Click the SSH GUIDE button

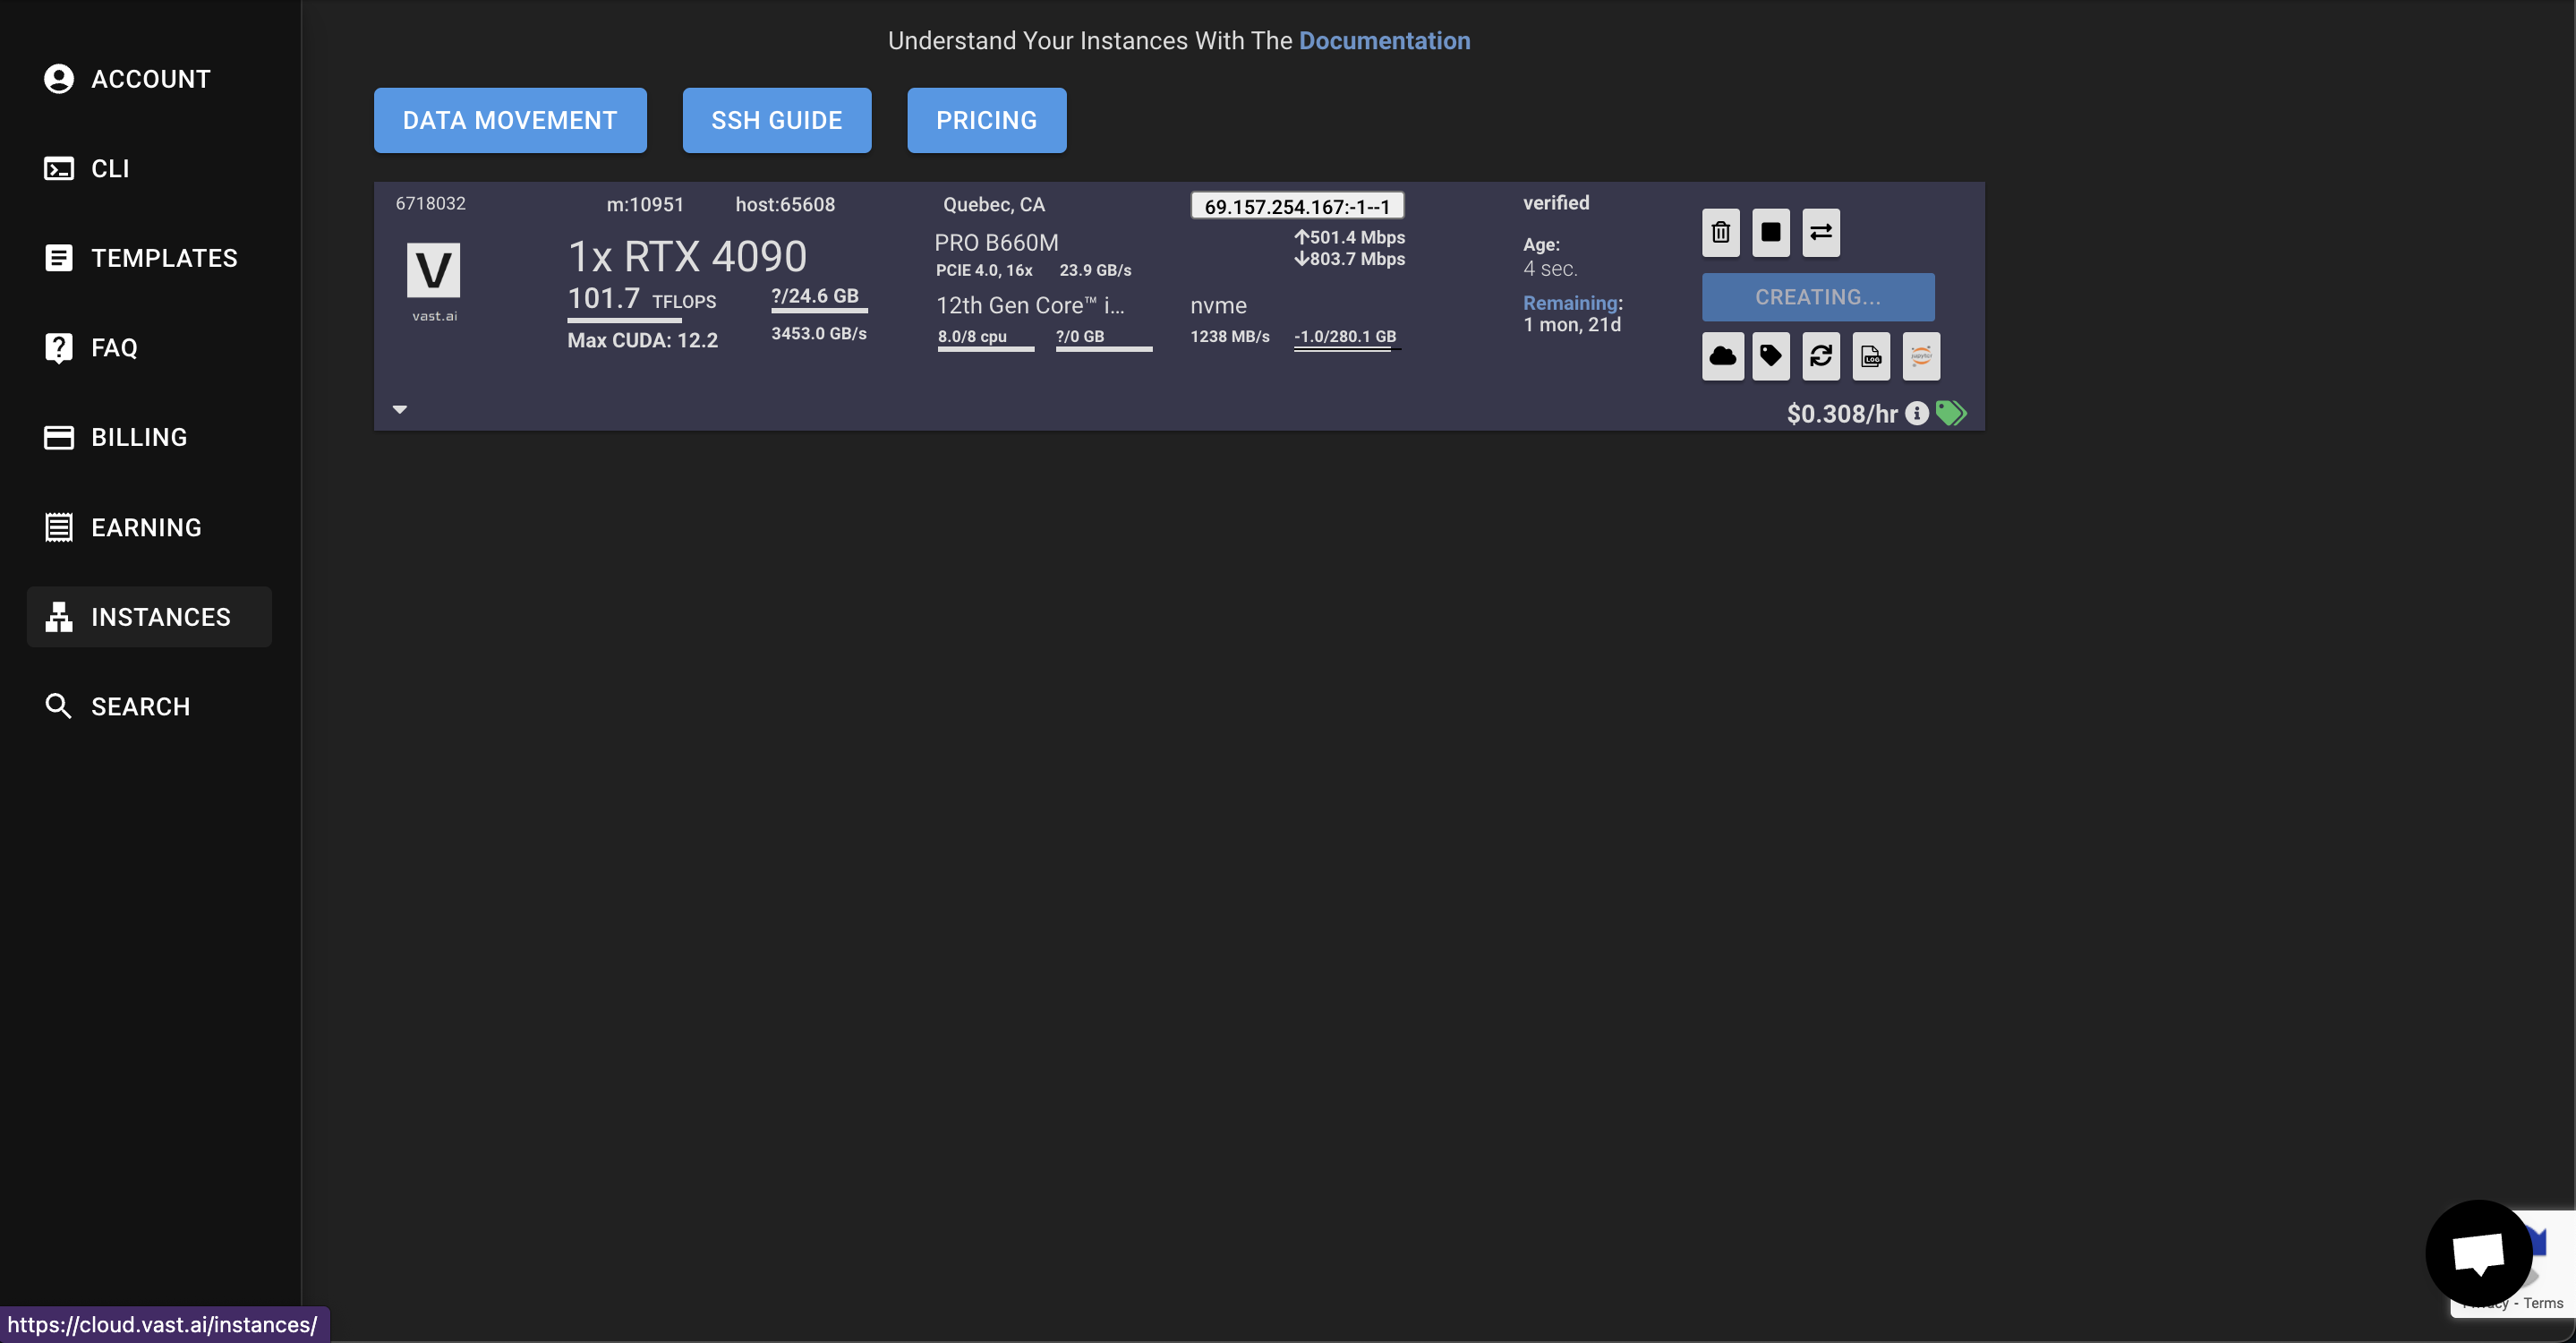pos(776,120)
